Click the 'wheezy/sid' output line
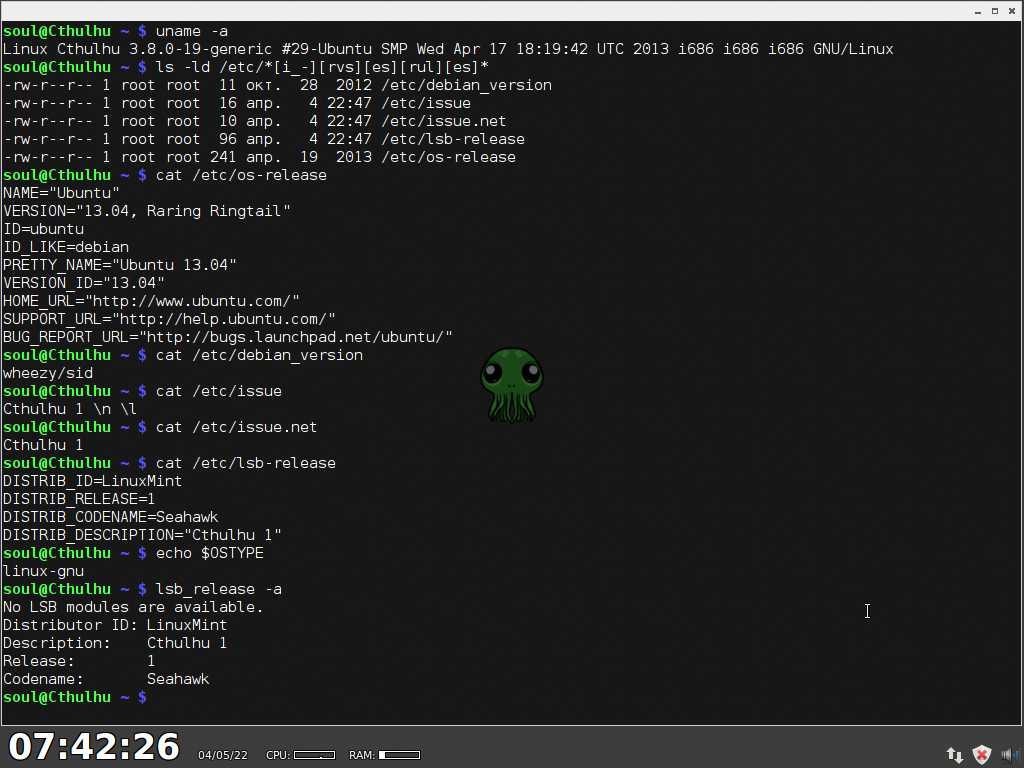The height and width of the screenshot is (768, 1024). [x=48, y=374]
